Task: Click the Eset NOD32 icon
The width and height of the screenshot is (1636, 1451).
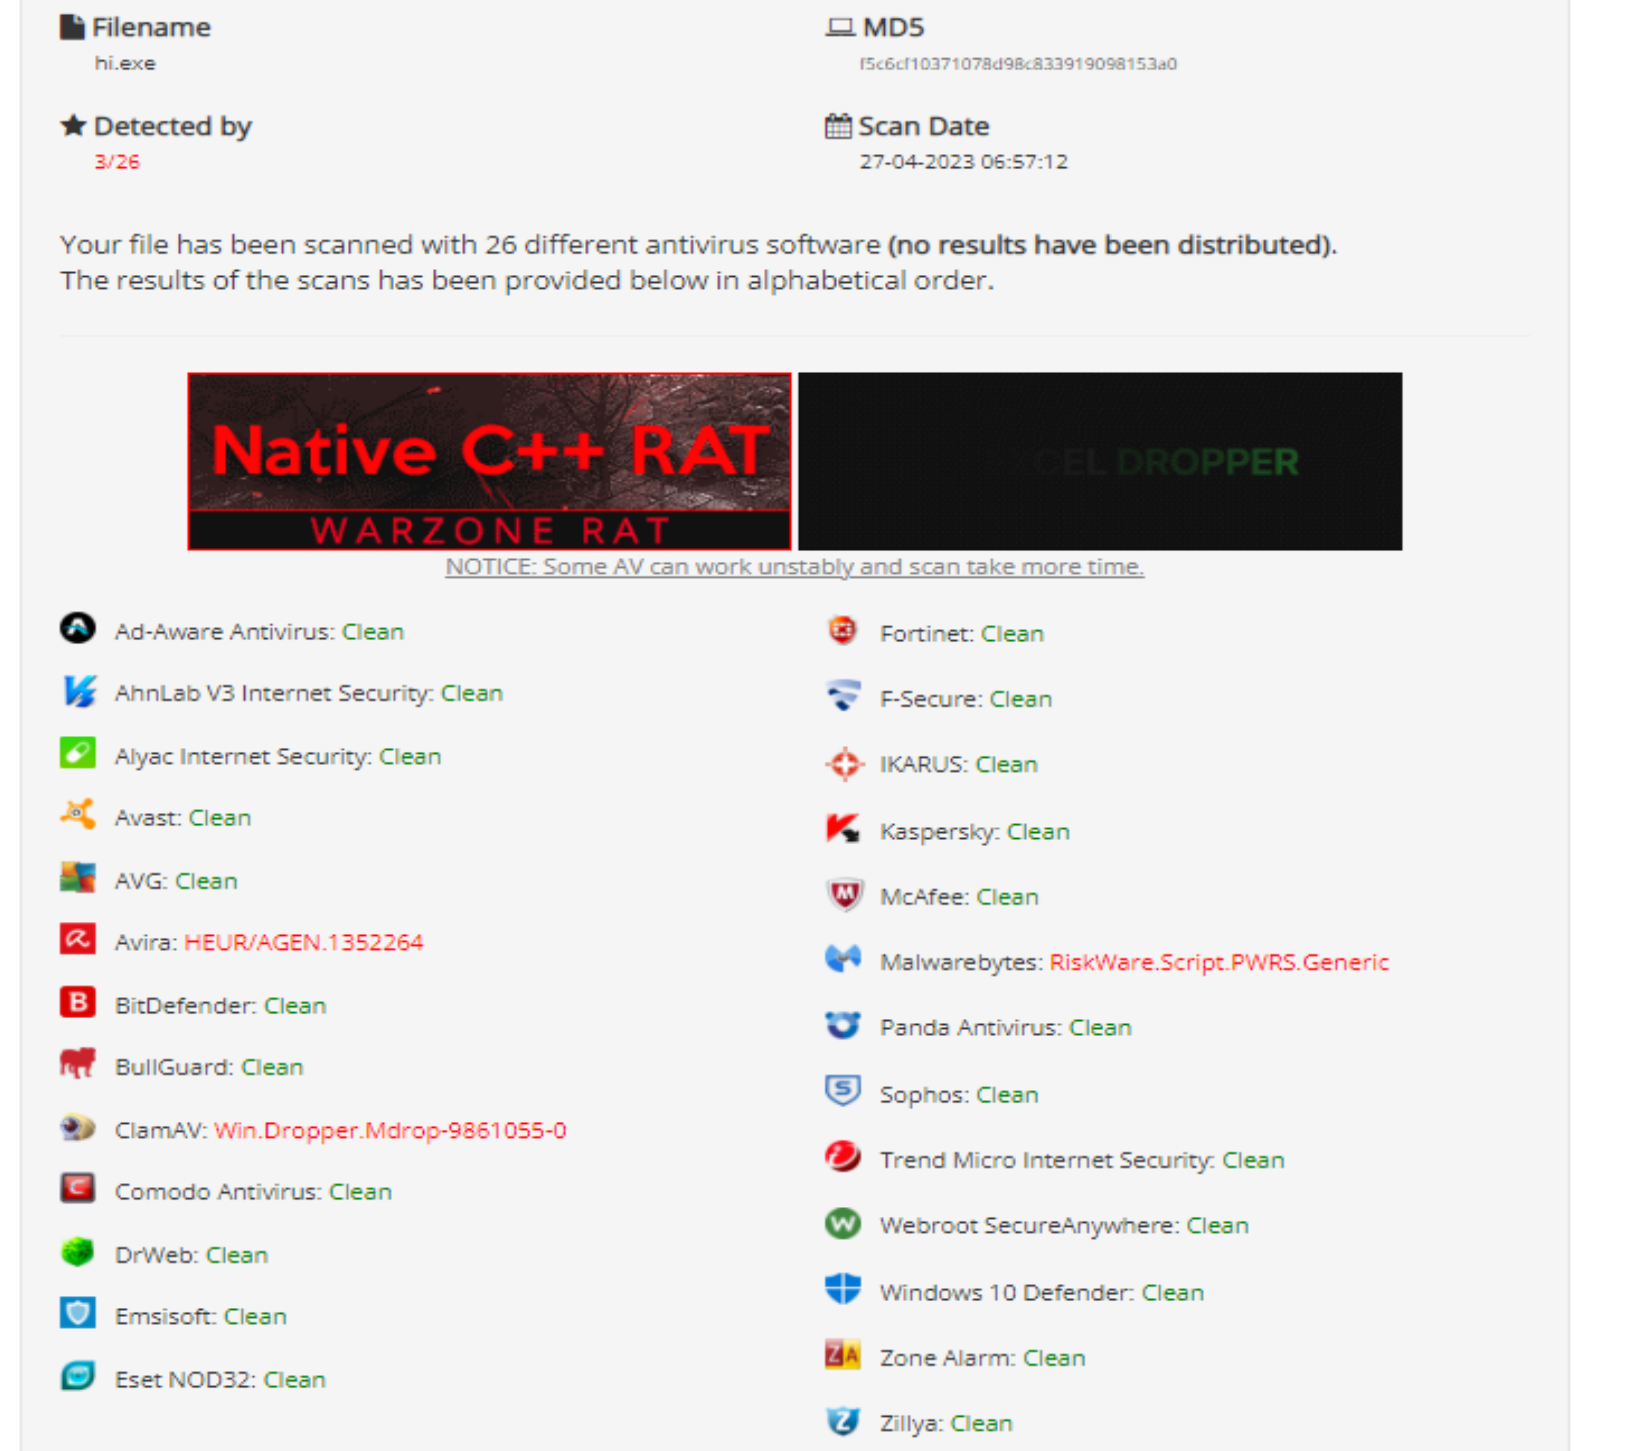Action: (x=78, y=1377)
